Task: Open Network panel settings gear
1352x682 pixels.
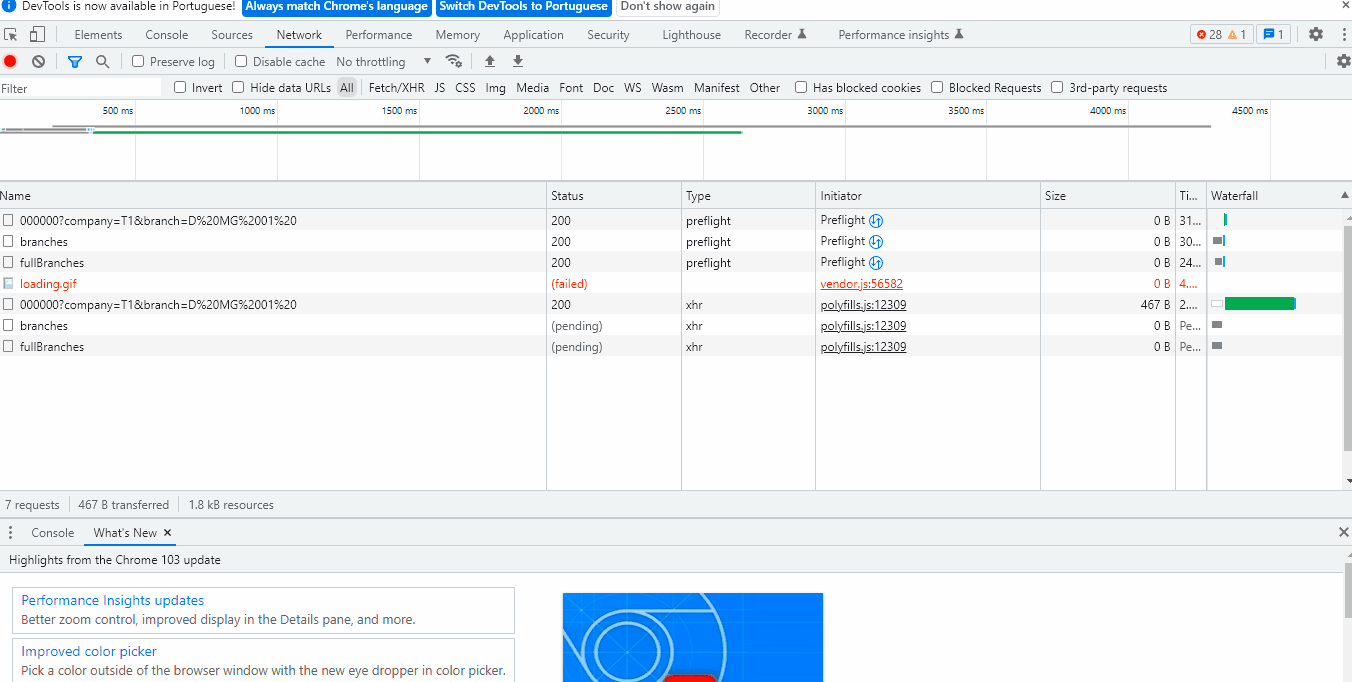Action: (x=1343, y=61)
